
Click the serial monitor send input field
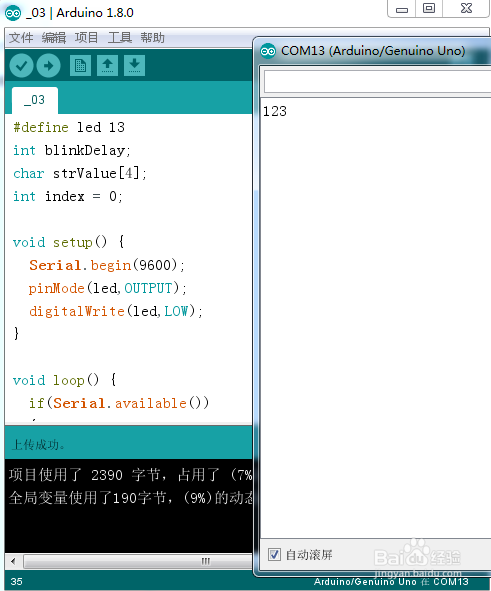coord(377,81)
